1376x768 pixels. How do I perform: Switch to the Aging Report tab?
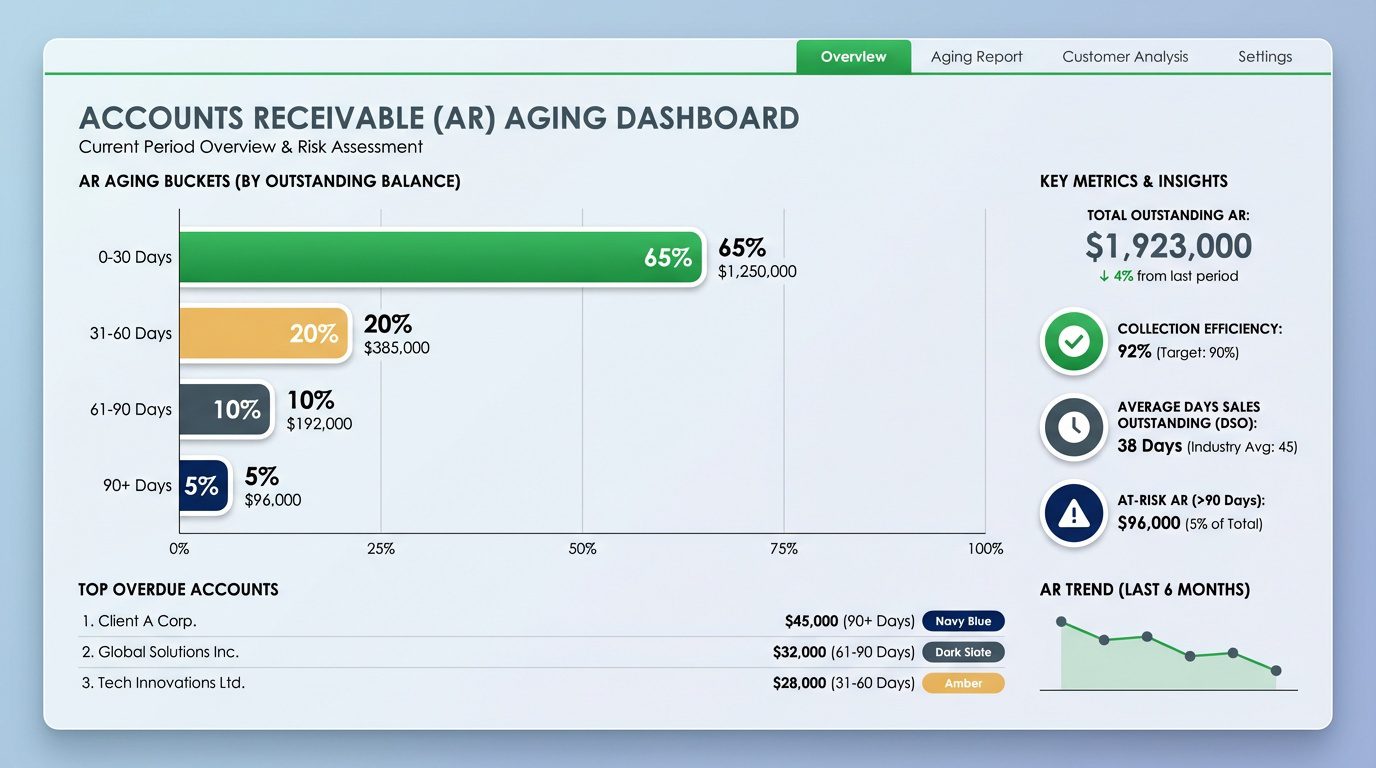(976, 56)
